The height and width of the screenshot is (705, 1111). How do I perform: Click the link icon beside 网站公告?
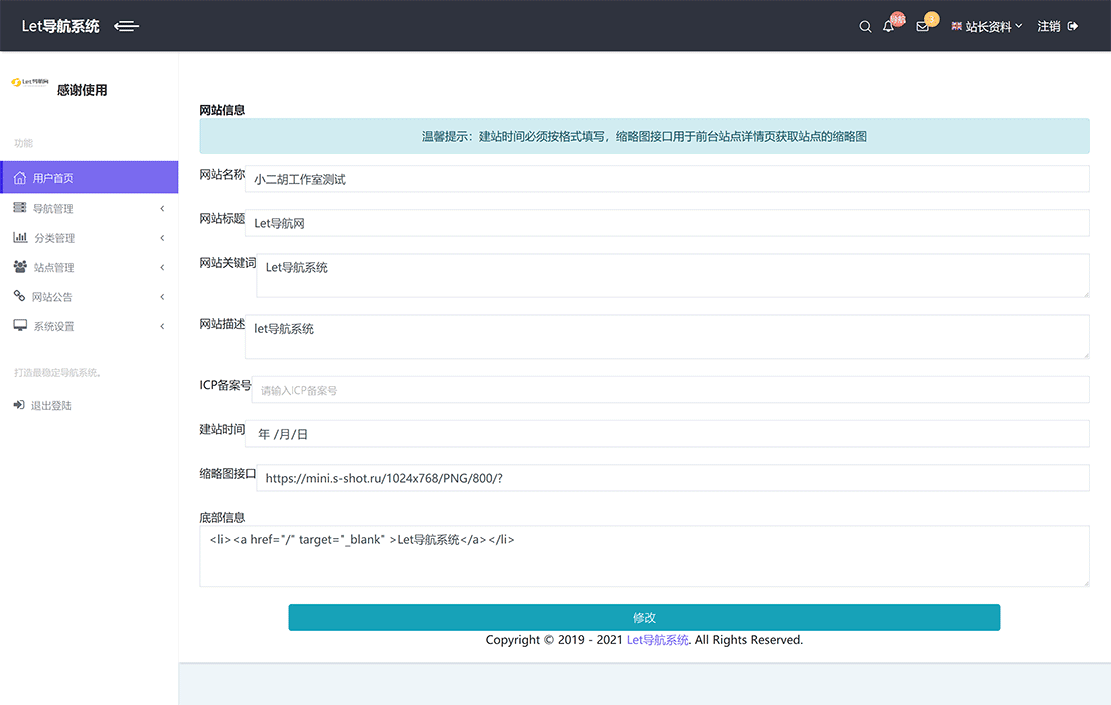click(x=21, y=296)
